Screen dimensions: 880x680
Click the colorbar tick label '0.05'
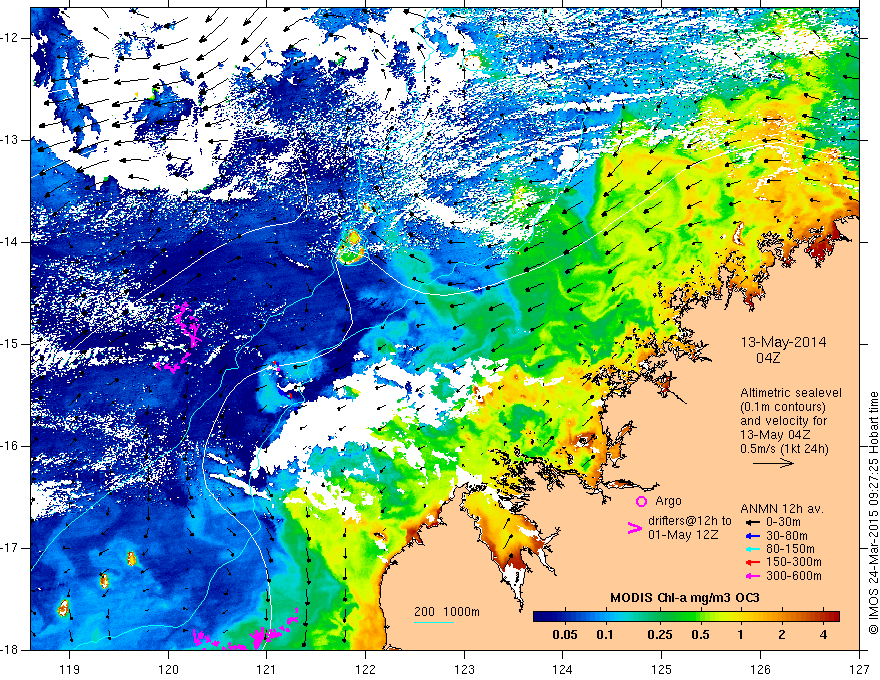coord(565,635)
